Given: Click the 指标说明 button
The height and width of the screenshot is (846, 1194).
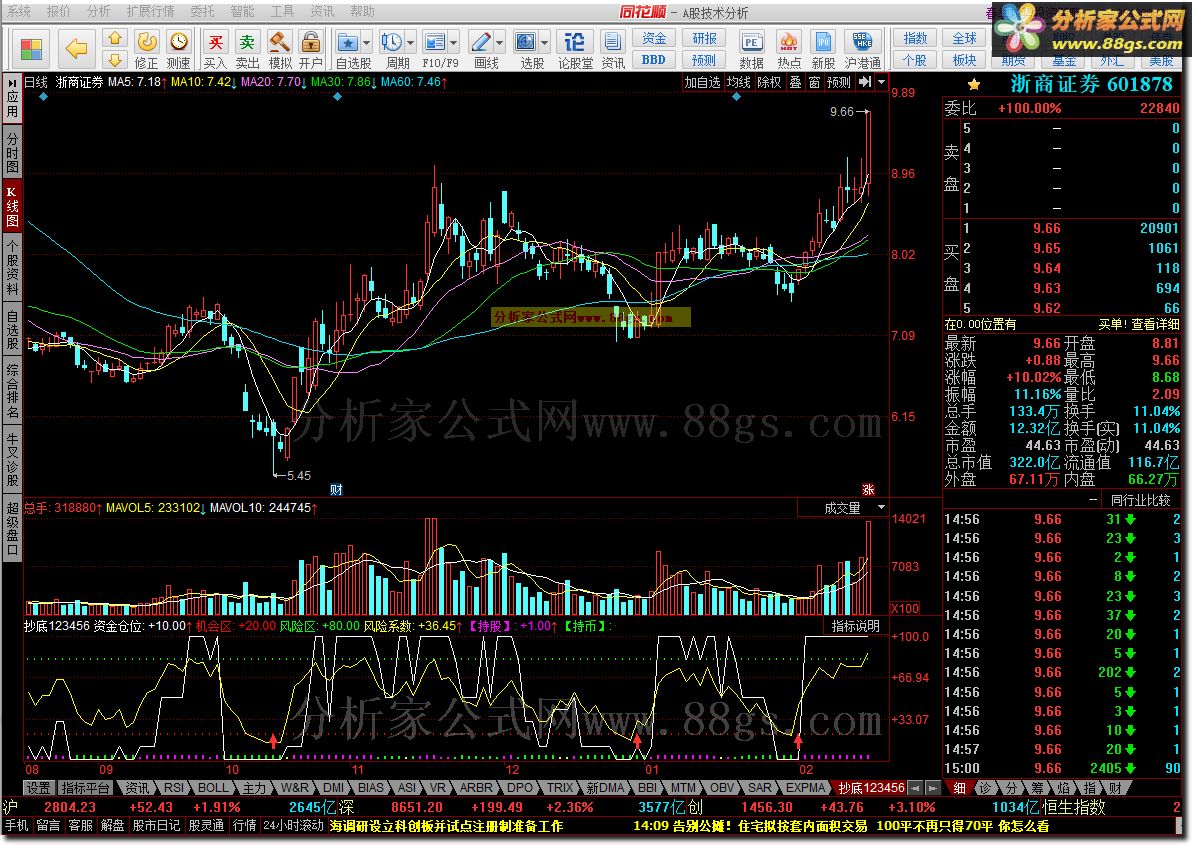Looking at the screenshot, I should (855, 626).
